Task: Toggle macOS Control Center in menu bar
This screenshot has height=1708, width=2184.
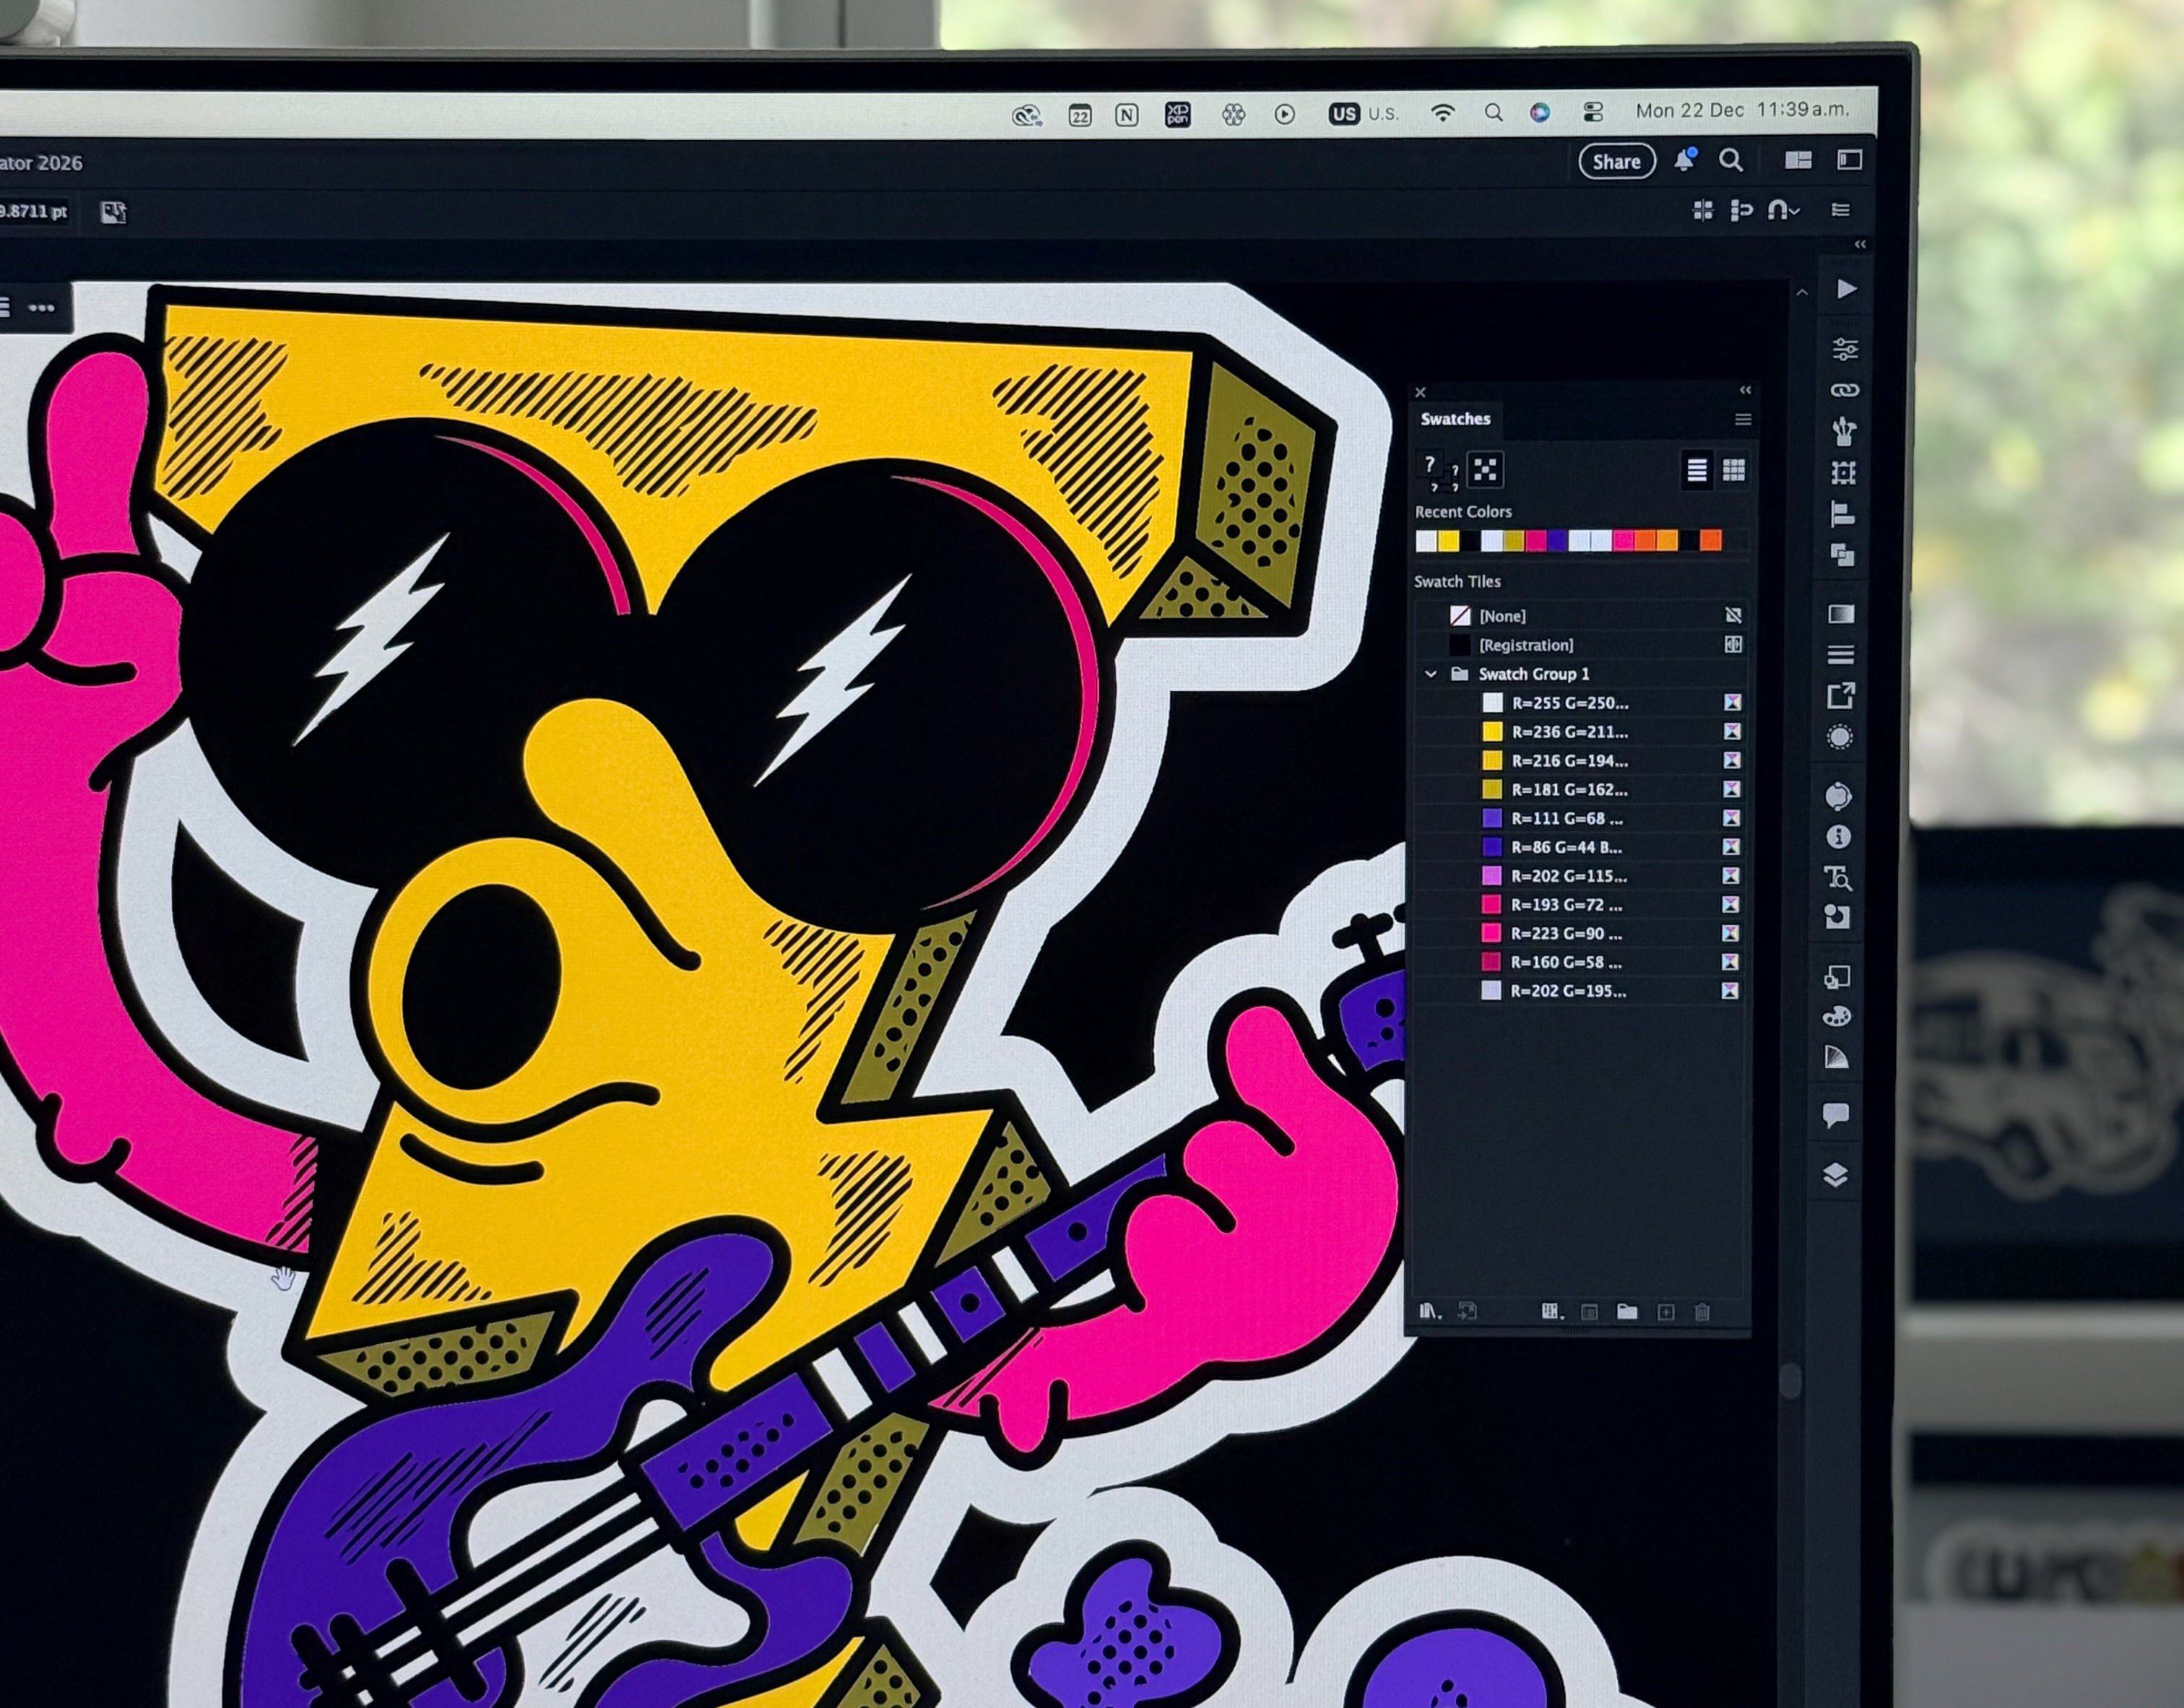Action: [x=1593, y=112]
